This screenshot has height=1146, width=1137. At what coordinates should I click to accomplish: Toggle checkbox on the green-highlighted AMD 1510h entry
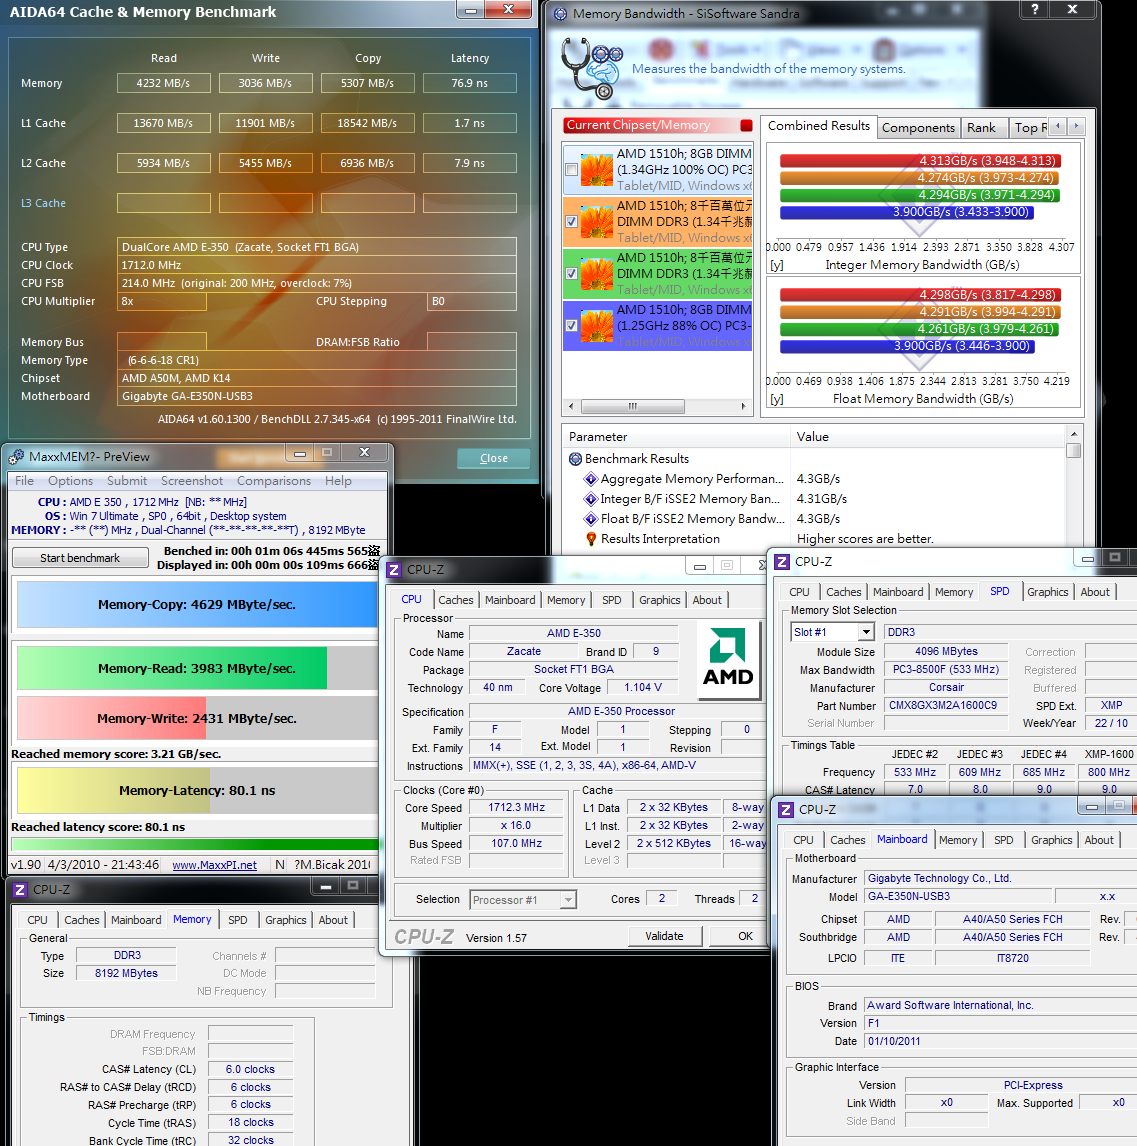pos(571,273)
